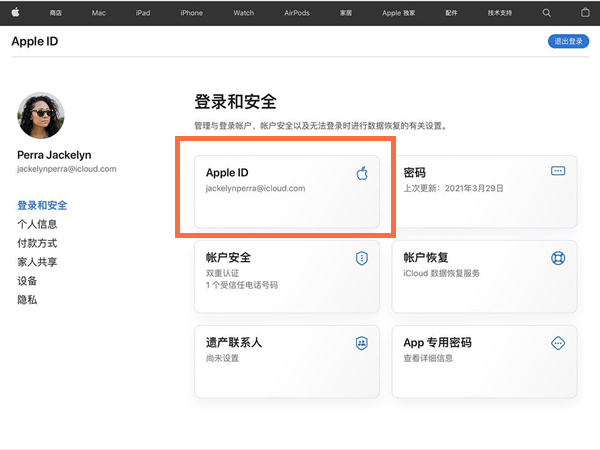600x450 pixels.
Task: Open the search magnifier icon
Action: 547,13
